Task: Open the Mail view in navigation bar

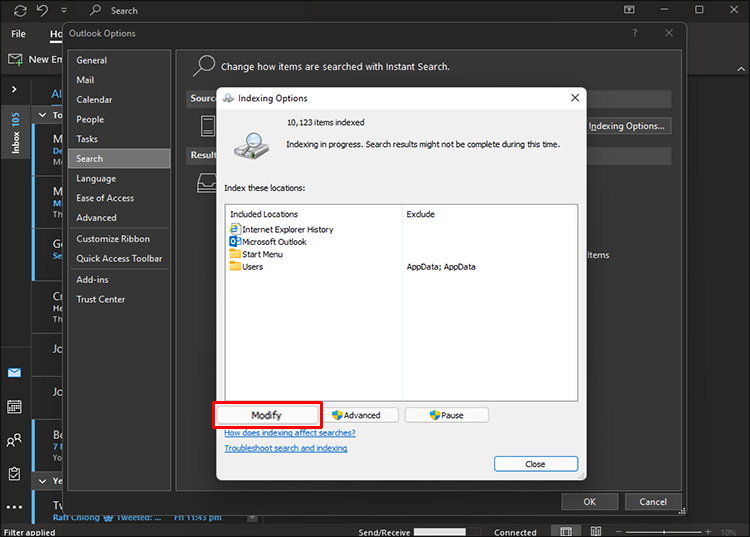Action: (x=14, y=373)
